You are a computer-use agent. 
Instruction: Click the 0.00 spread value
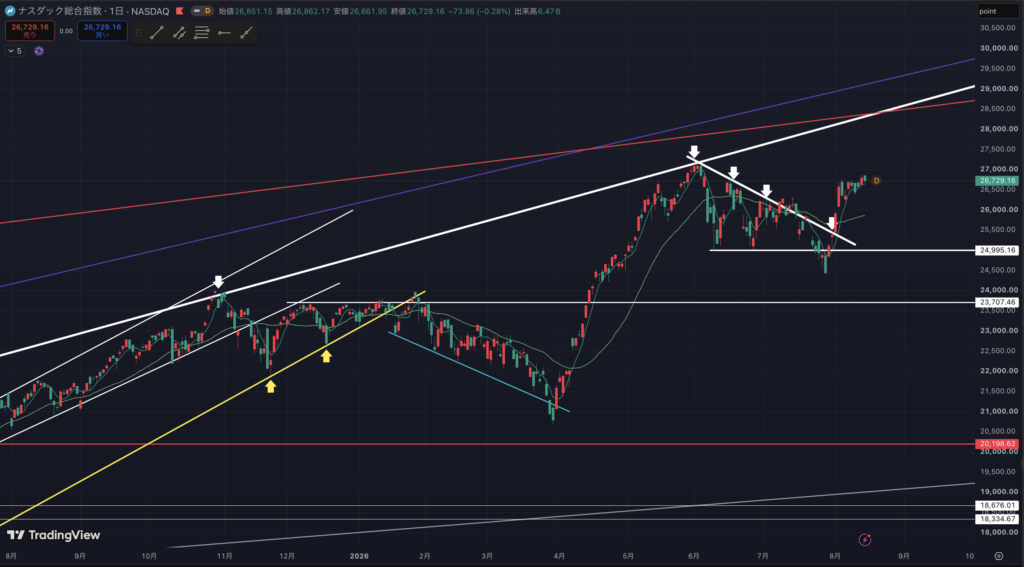click(x=66, y=31)
